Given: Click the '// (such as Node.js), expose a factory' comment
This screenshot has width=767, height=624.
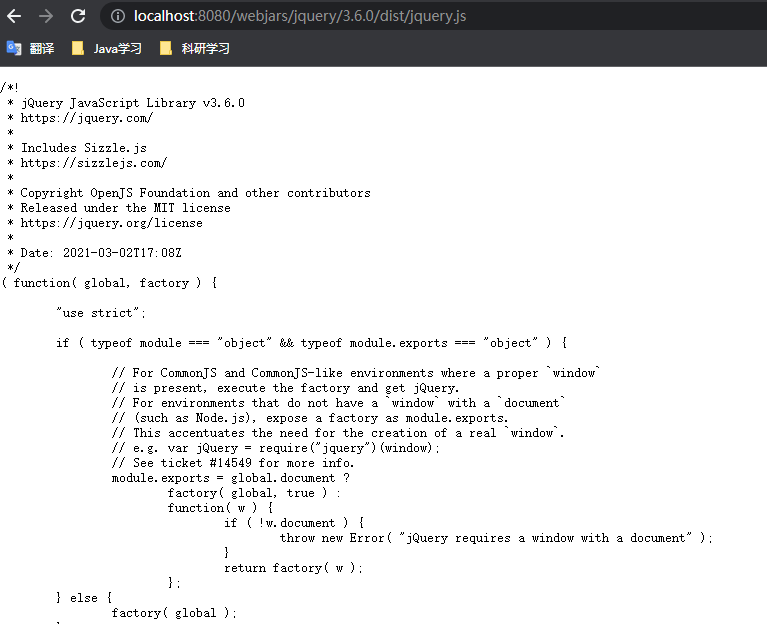Looking at the screenshot, I should point(310,418).
